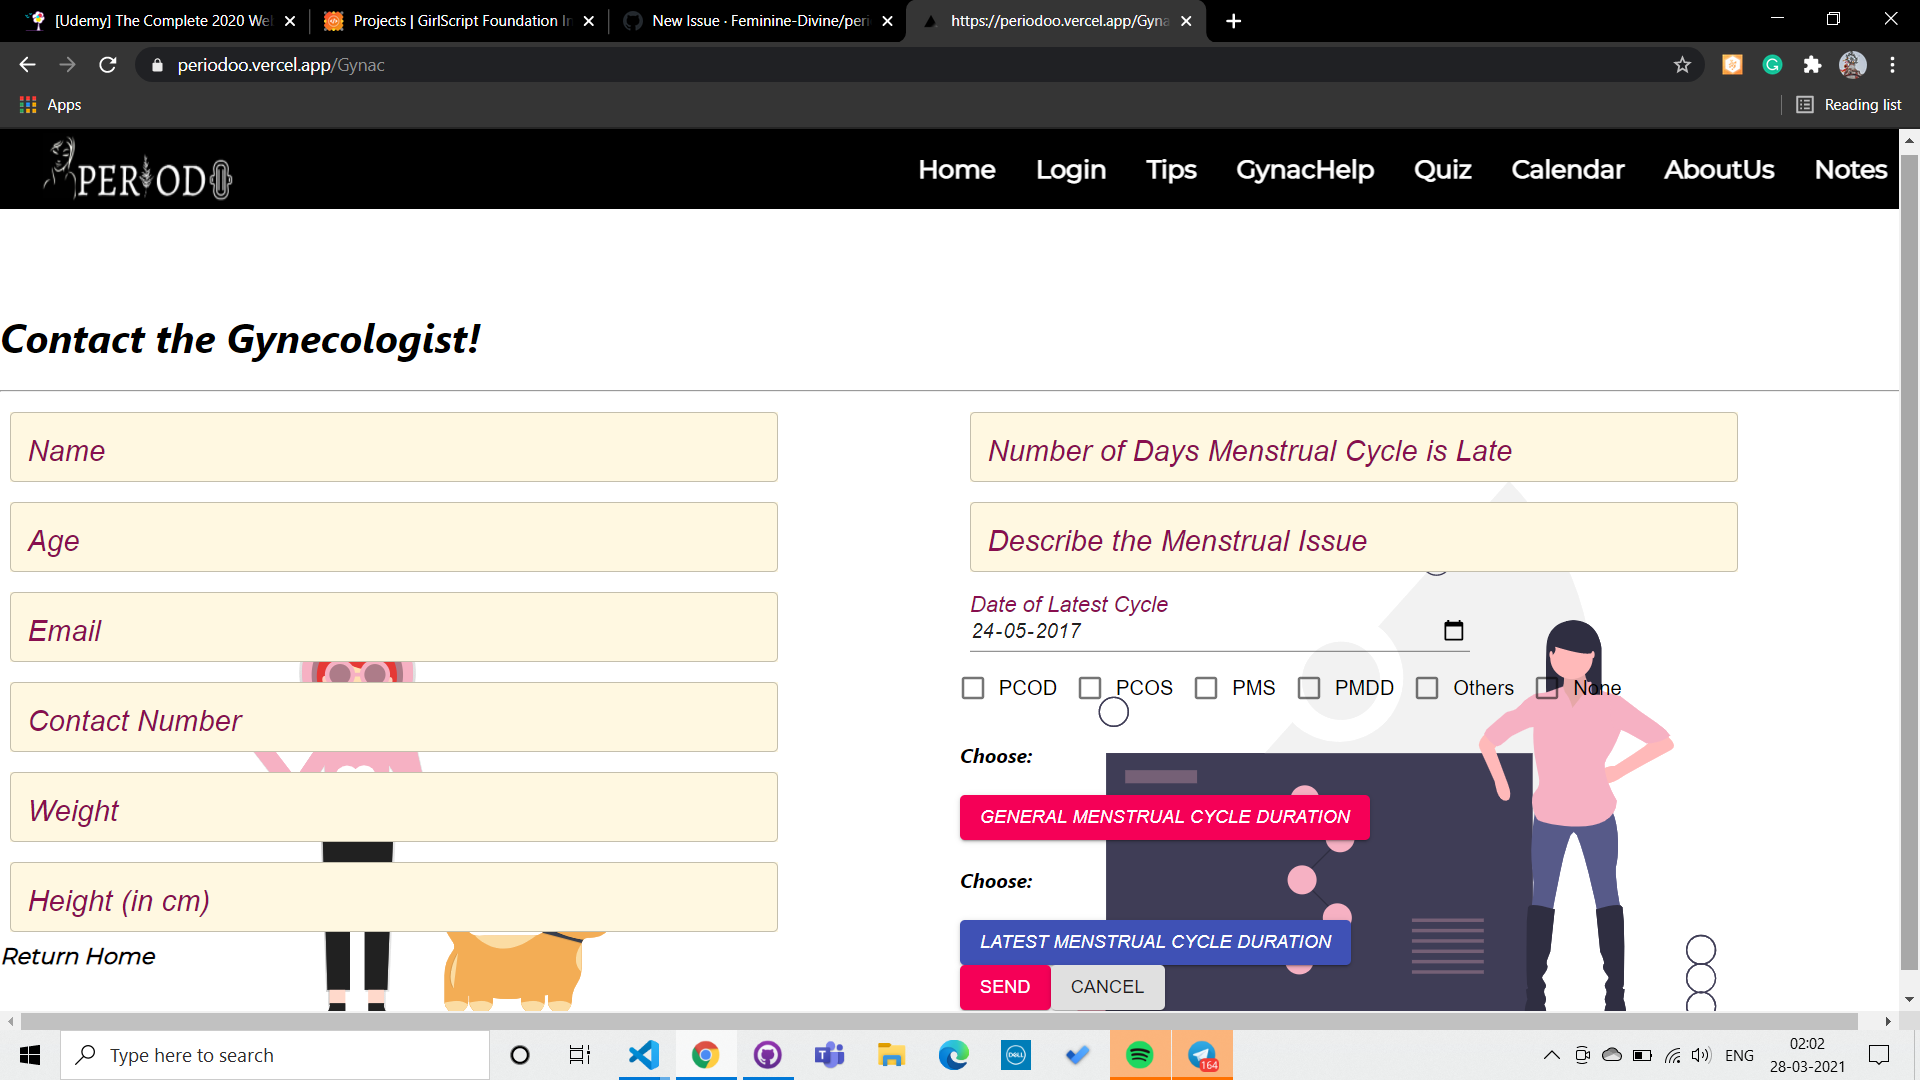Click inside the Email input field
The image size is (1920, 1080).
(392, 627)
